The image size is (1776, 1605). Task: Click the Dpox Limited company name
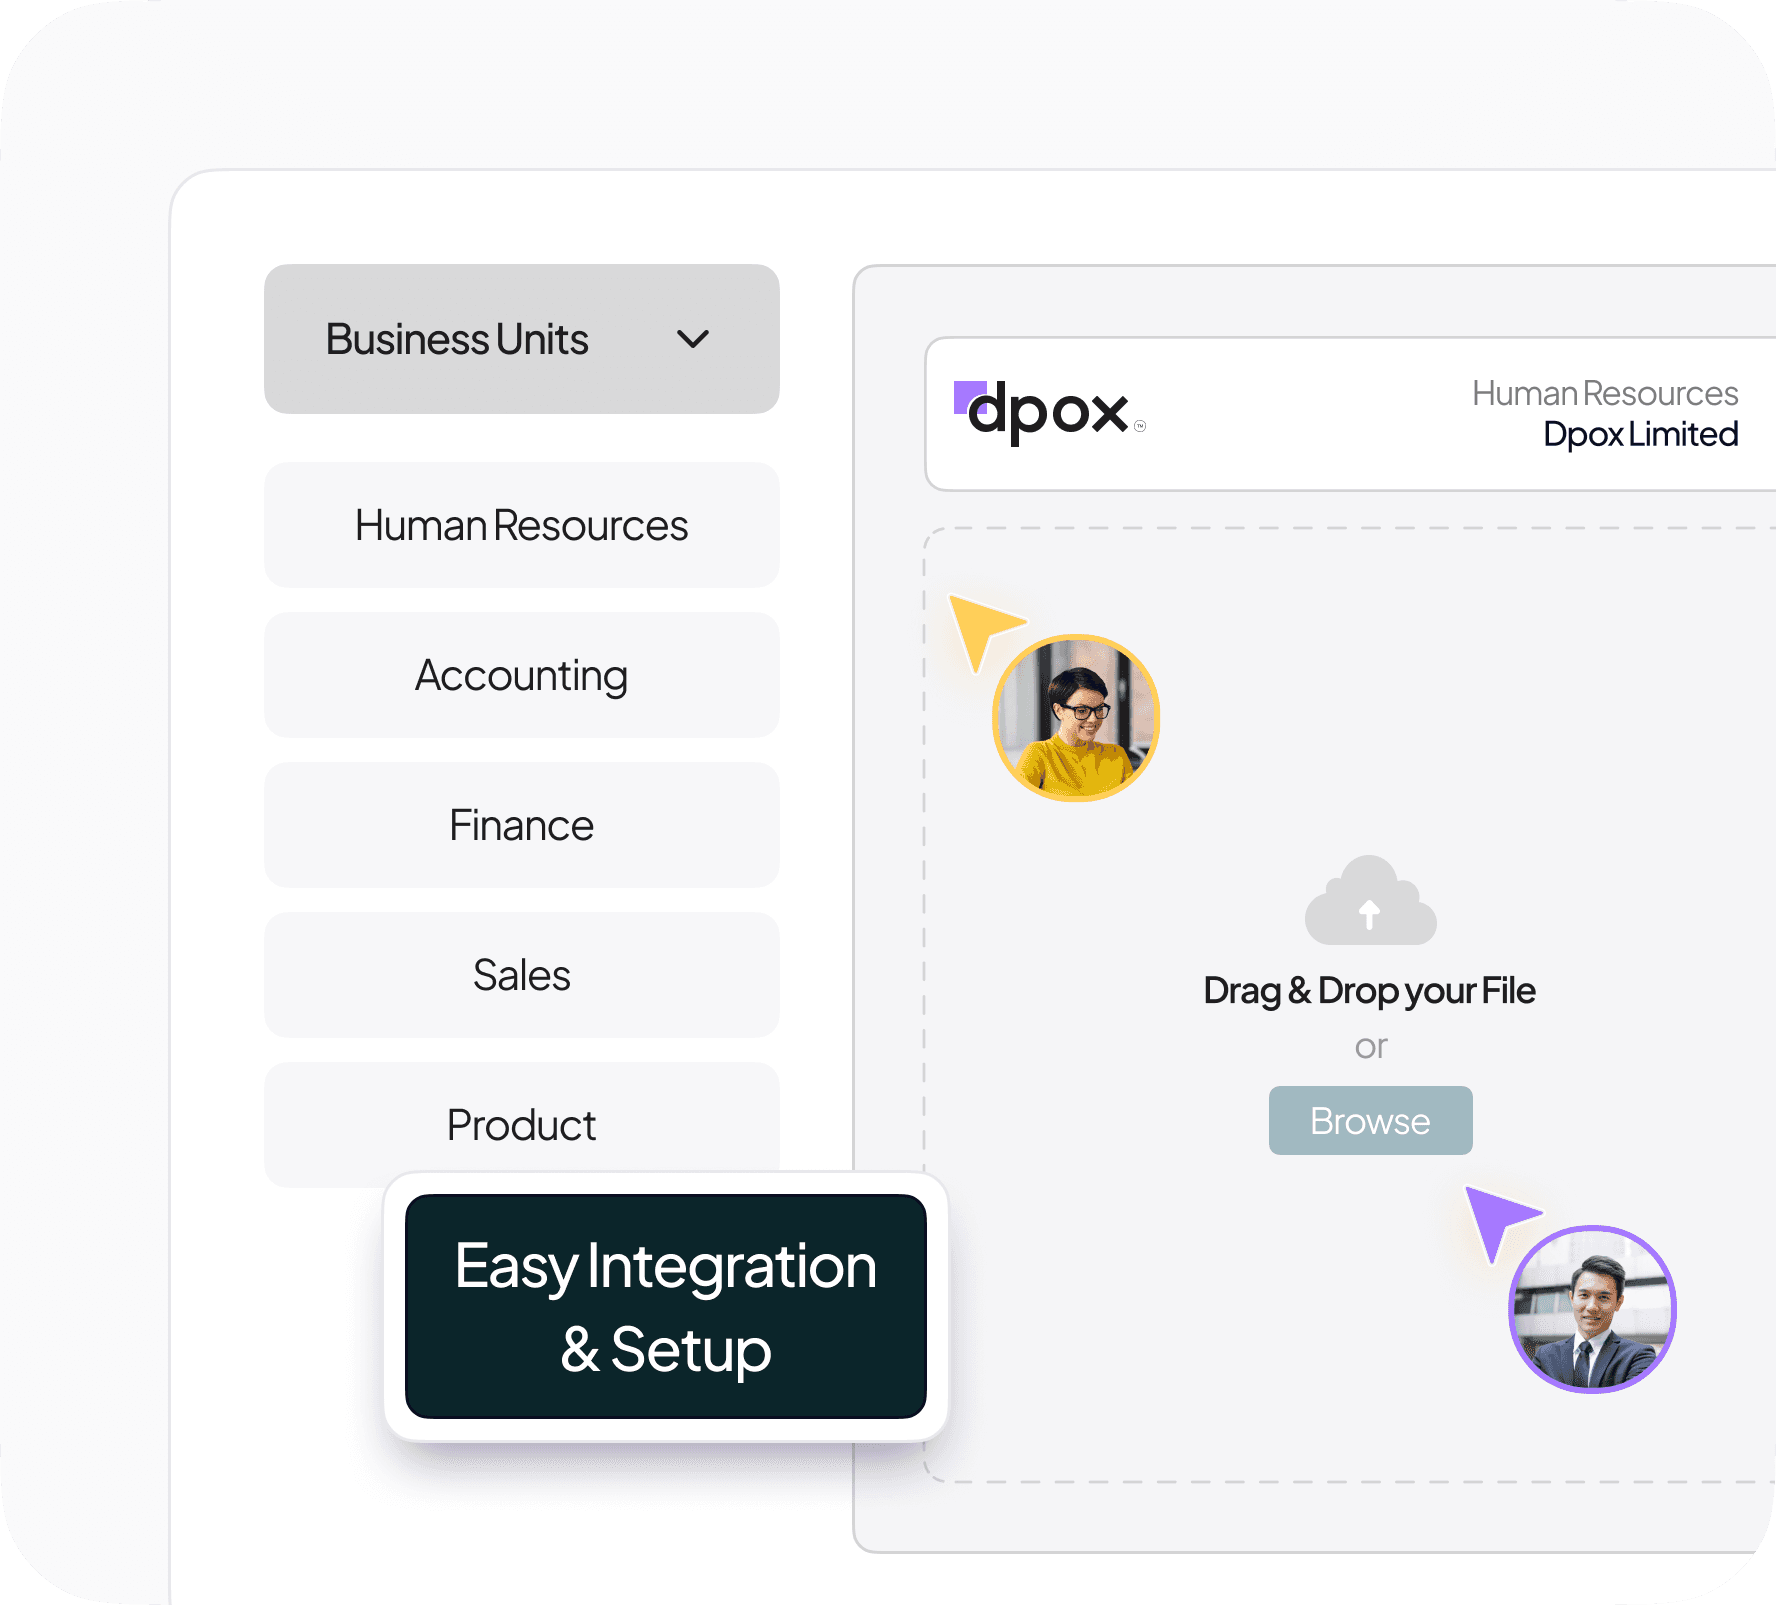tap(1640, 434)
